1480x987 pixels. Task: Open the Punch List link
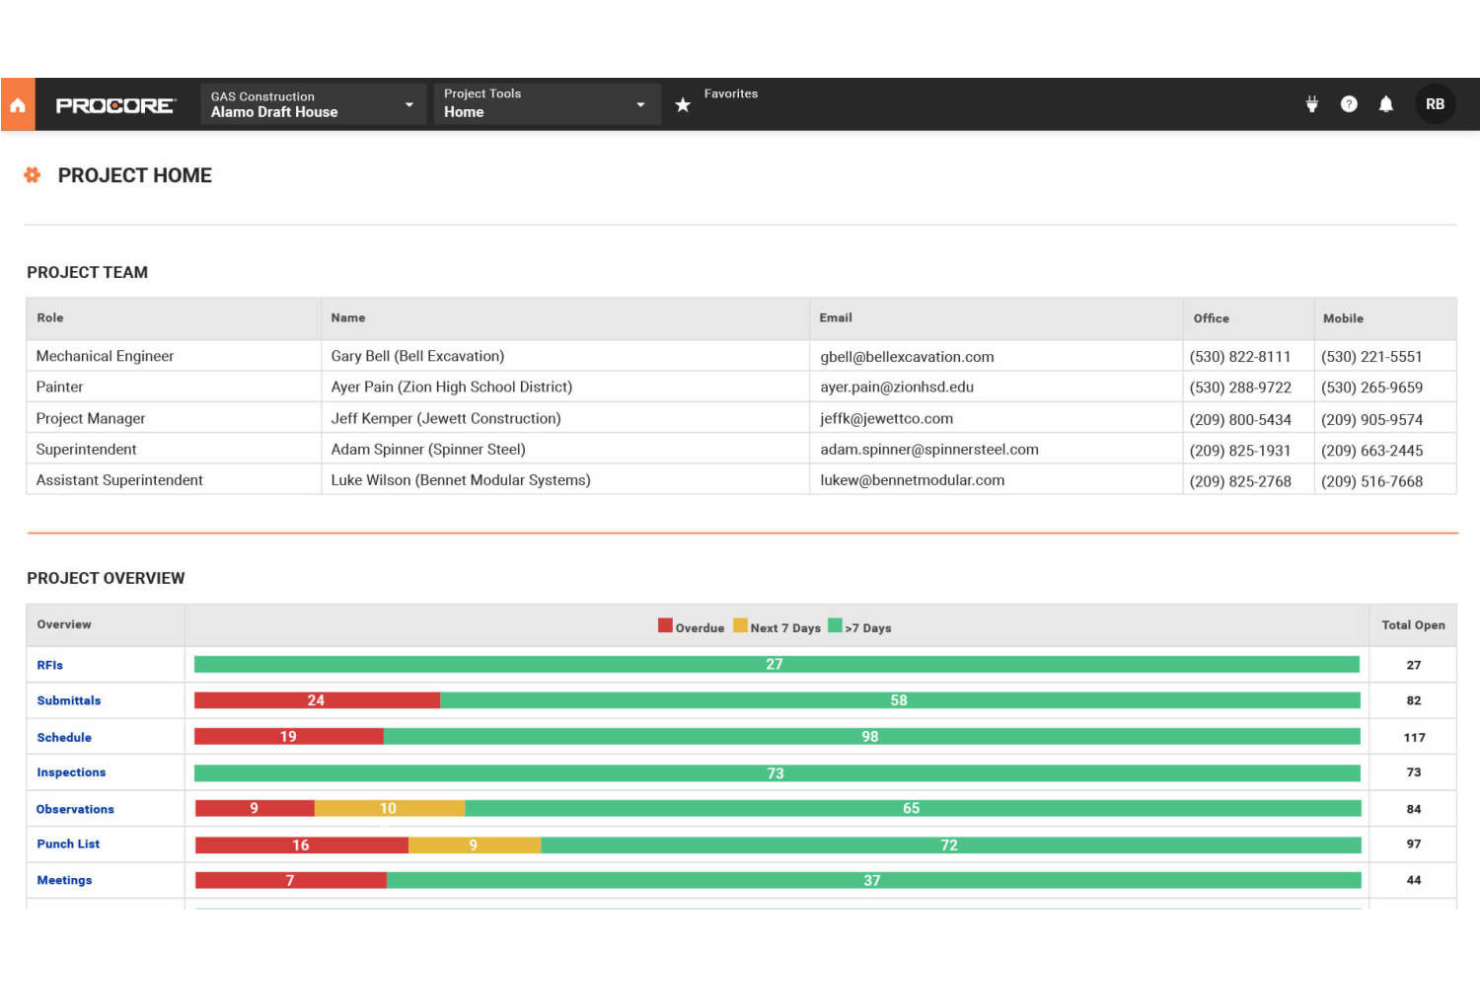(x=68, y=844)
